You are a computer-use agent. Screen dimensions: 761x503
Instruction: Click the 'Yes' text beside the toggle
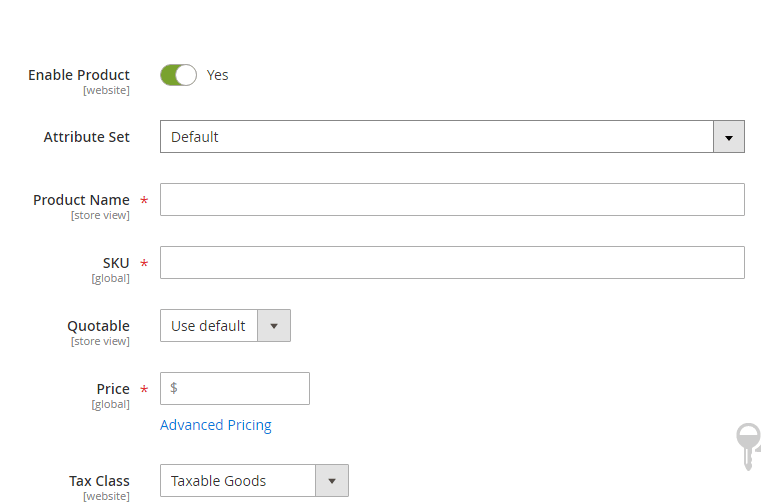[217, 75]
